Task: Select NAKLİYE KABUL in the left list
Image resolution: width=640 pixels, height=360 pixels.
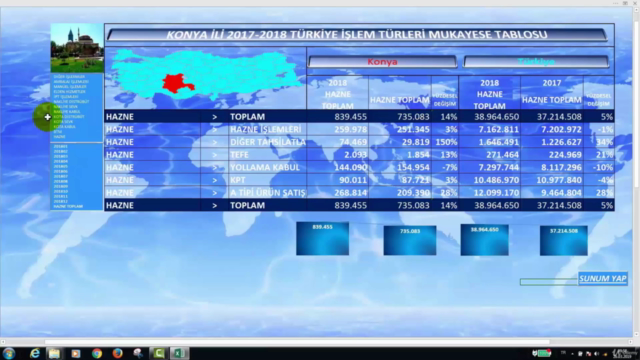Action: (67, 111)
